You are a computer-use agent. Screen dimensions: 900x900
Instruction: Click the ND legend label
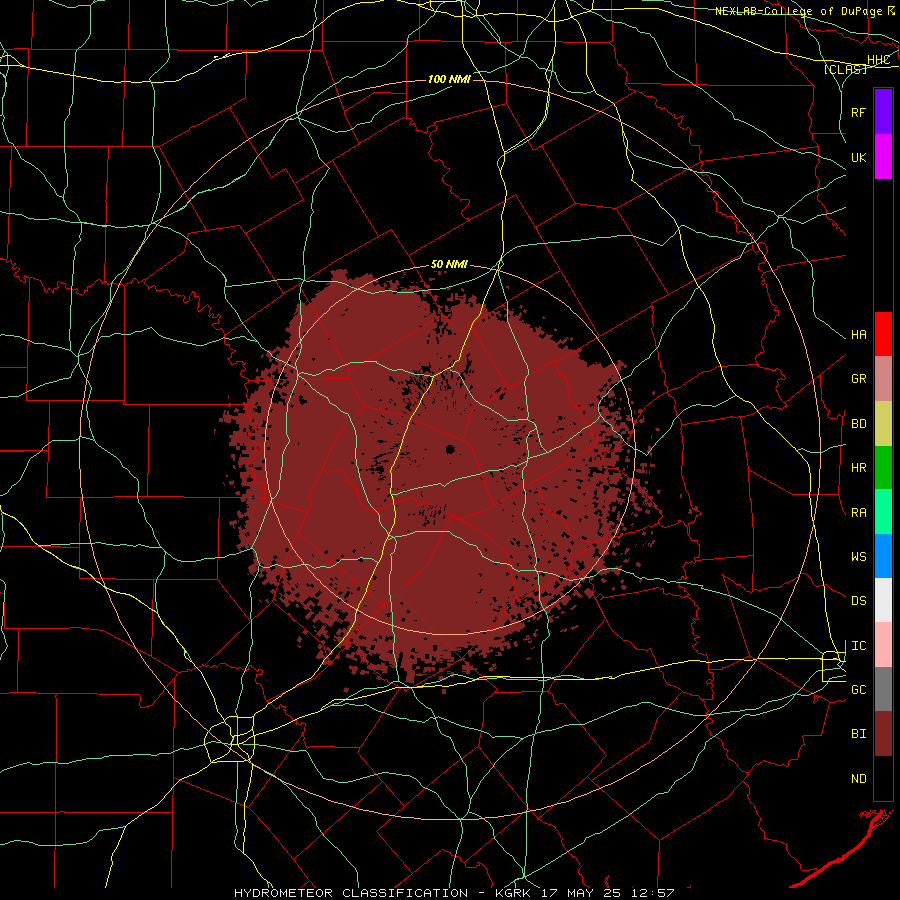click(858, 779)
